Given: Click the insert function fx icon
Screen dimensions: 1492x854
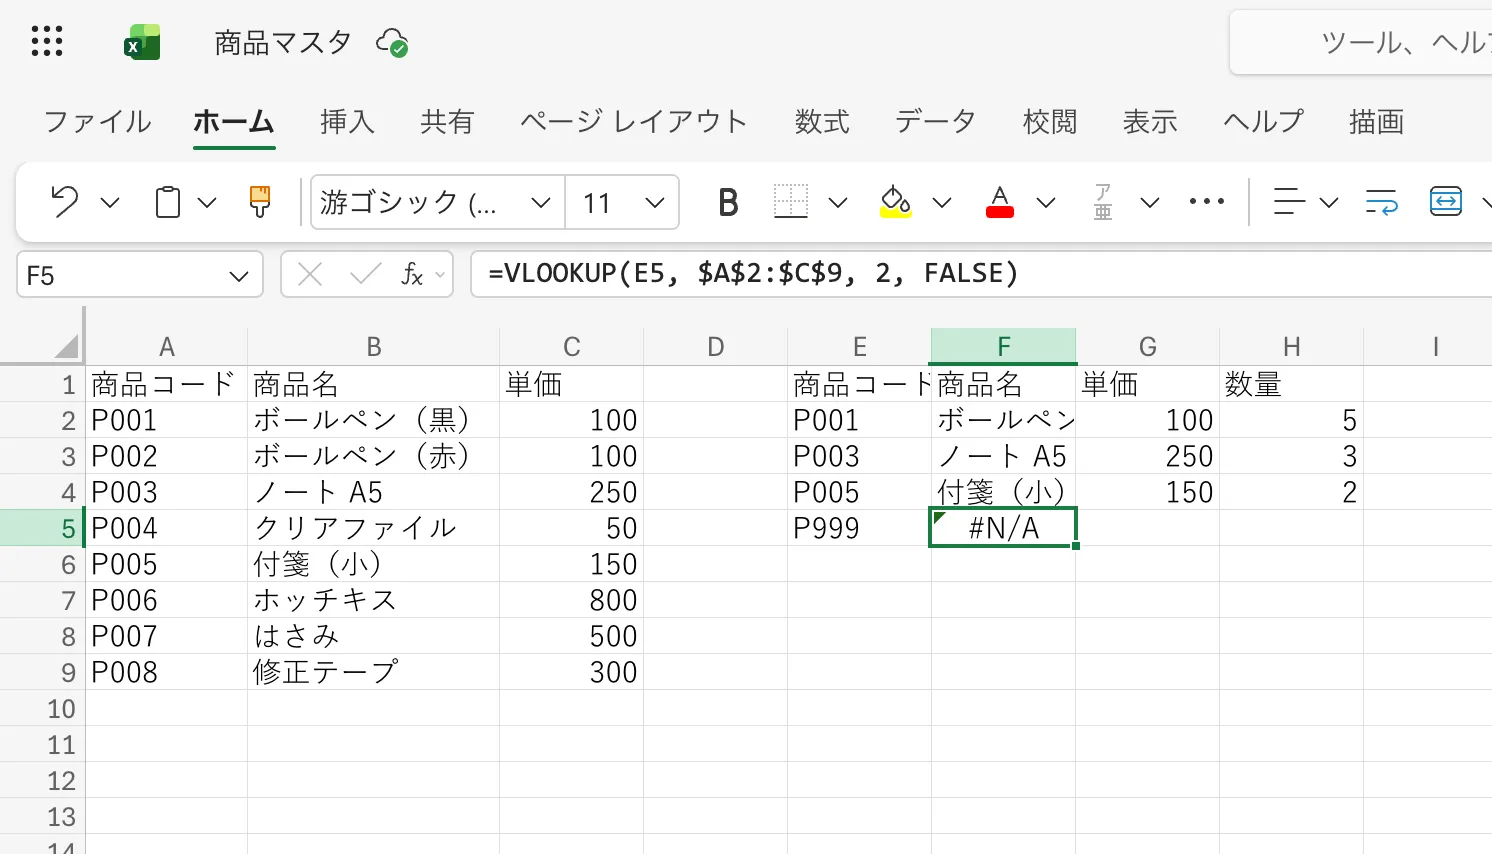Looking at the screenshot, I should 412,274.
